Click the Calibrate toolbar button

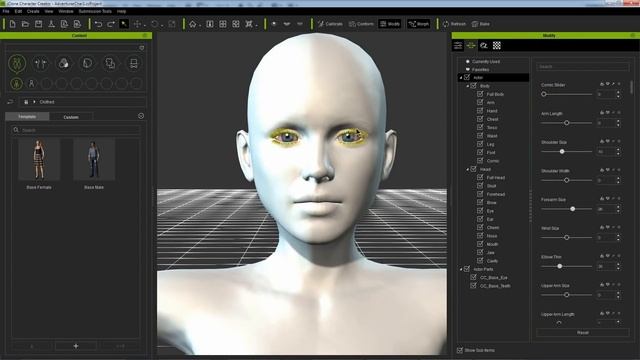click(x=330, y=24)
